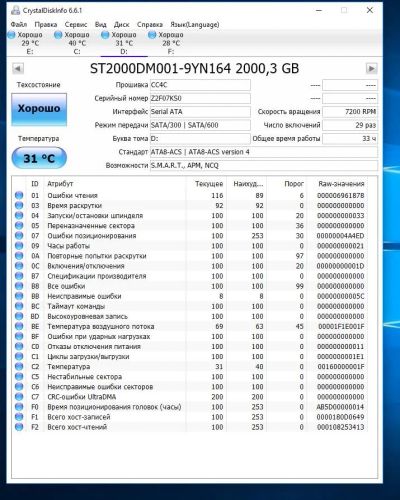Click status circle for 0C Включения/отключения
Screen dimensions: 400x500
click(x=19, y=266)
